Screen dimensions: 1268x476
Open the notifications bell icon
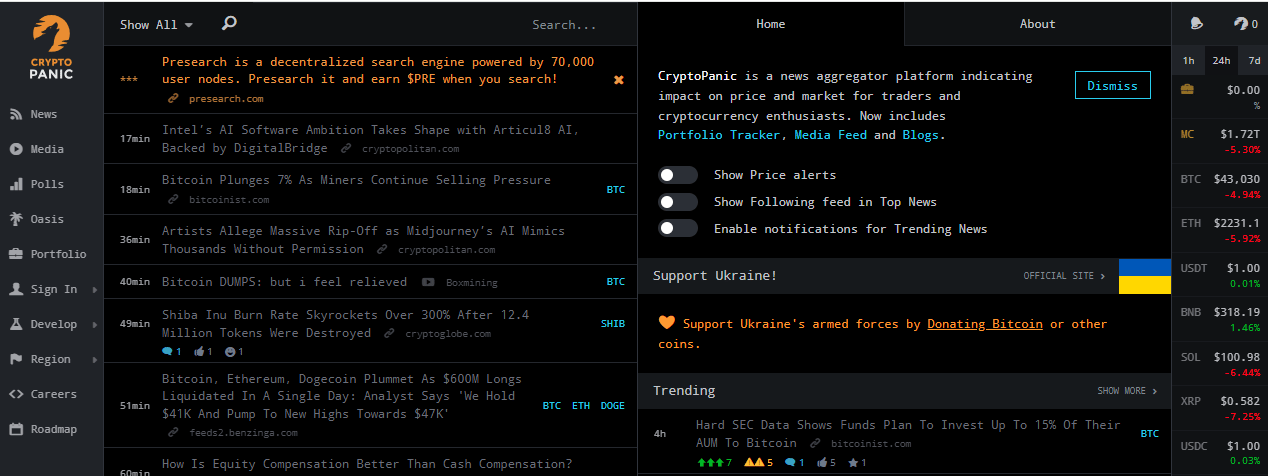tap(1196, 24)
